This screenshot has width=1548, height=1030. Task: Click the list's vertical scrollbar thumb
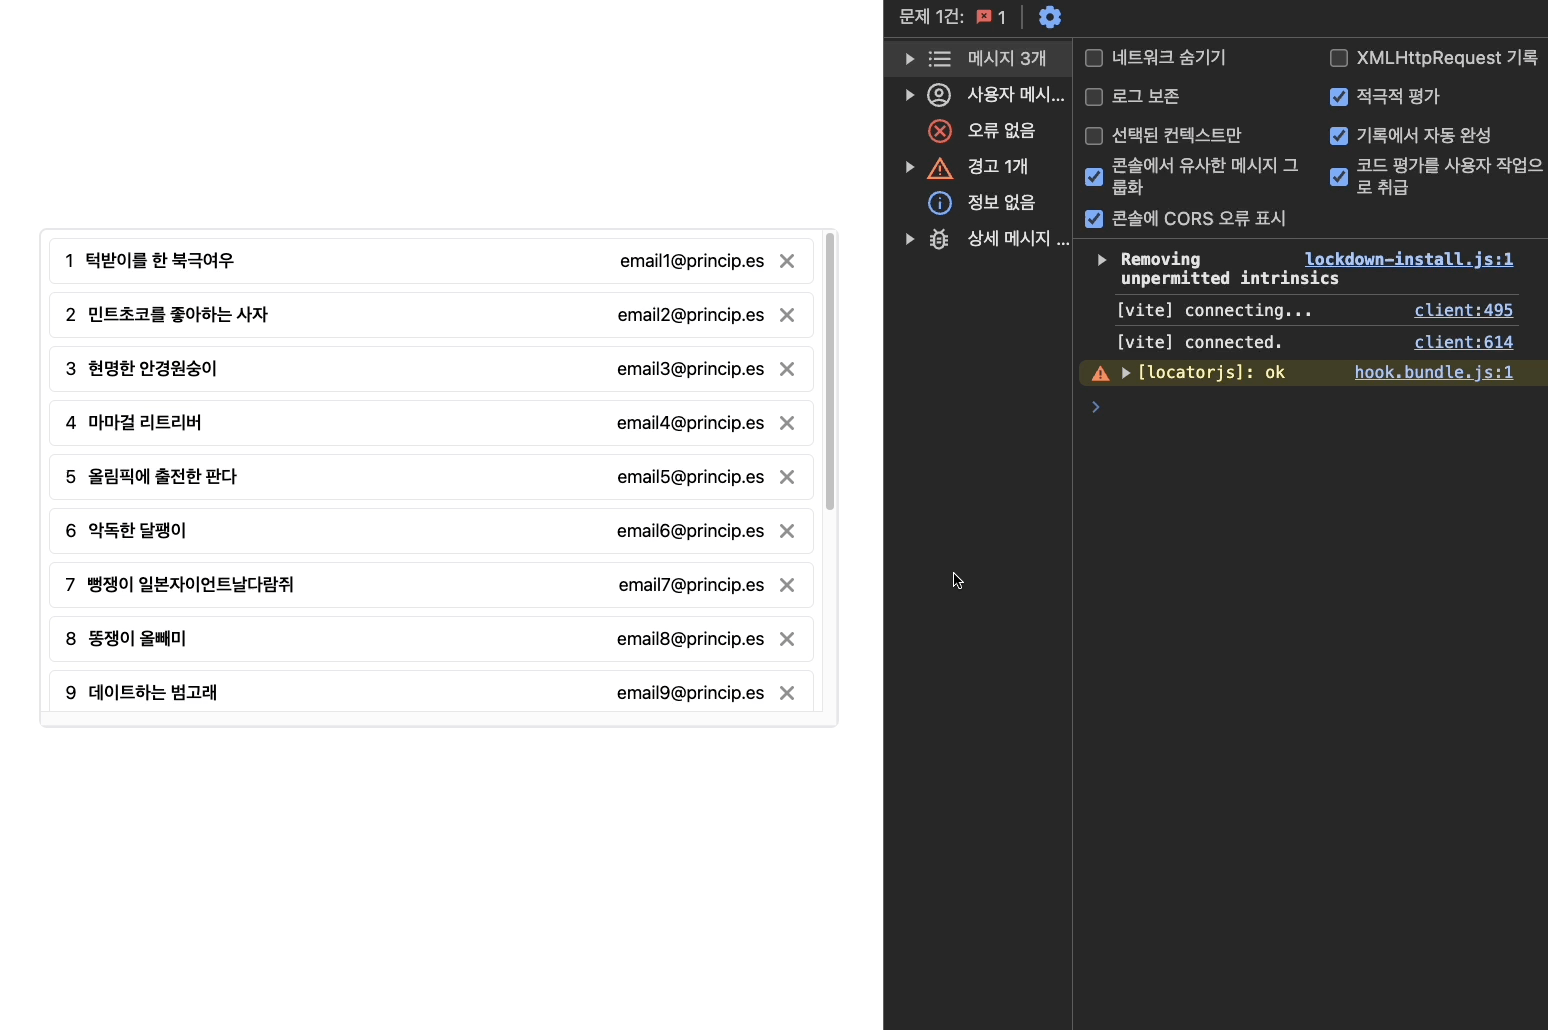(x=830, y=370)
